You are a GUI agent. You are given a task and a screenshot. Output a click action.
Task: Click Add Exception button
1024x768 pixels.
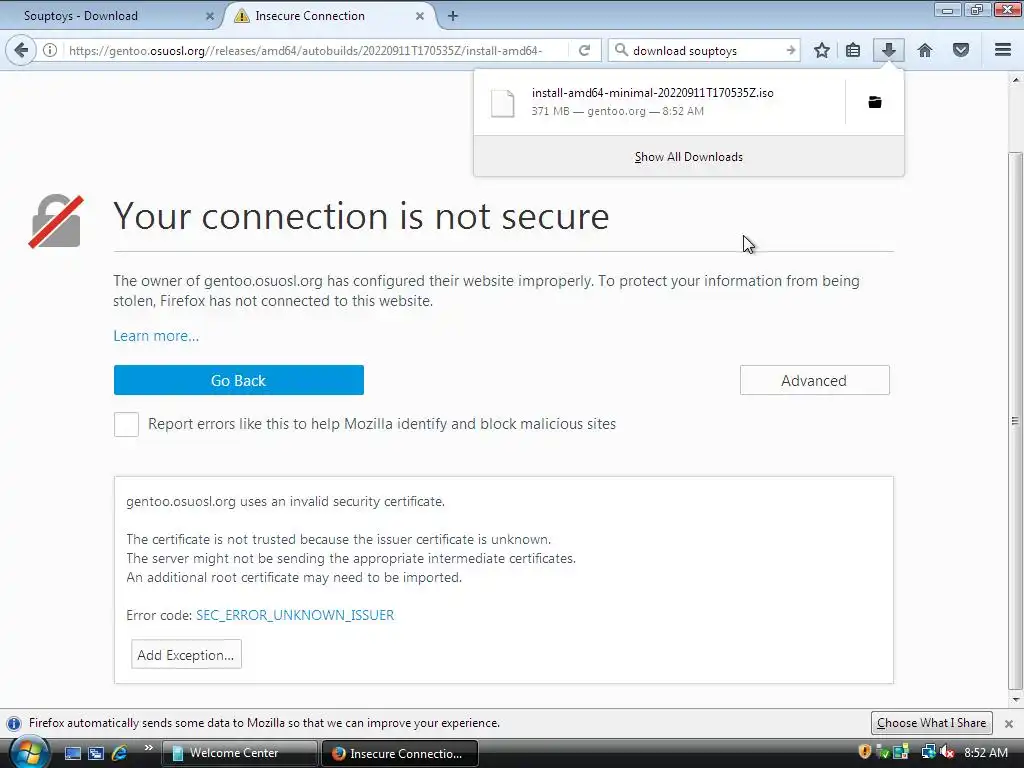point(186,654)
